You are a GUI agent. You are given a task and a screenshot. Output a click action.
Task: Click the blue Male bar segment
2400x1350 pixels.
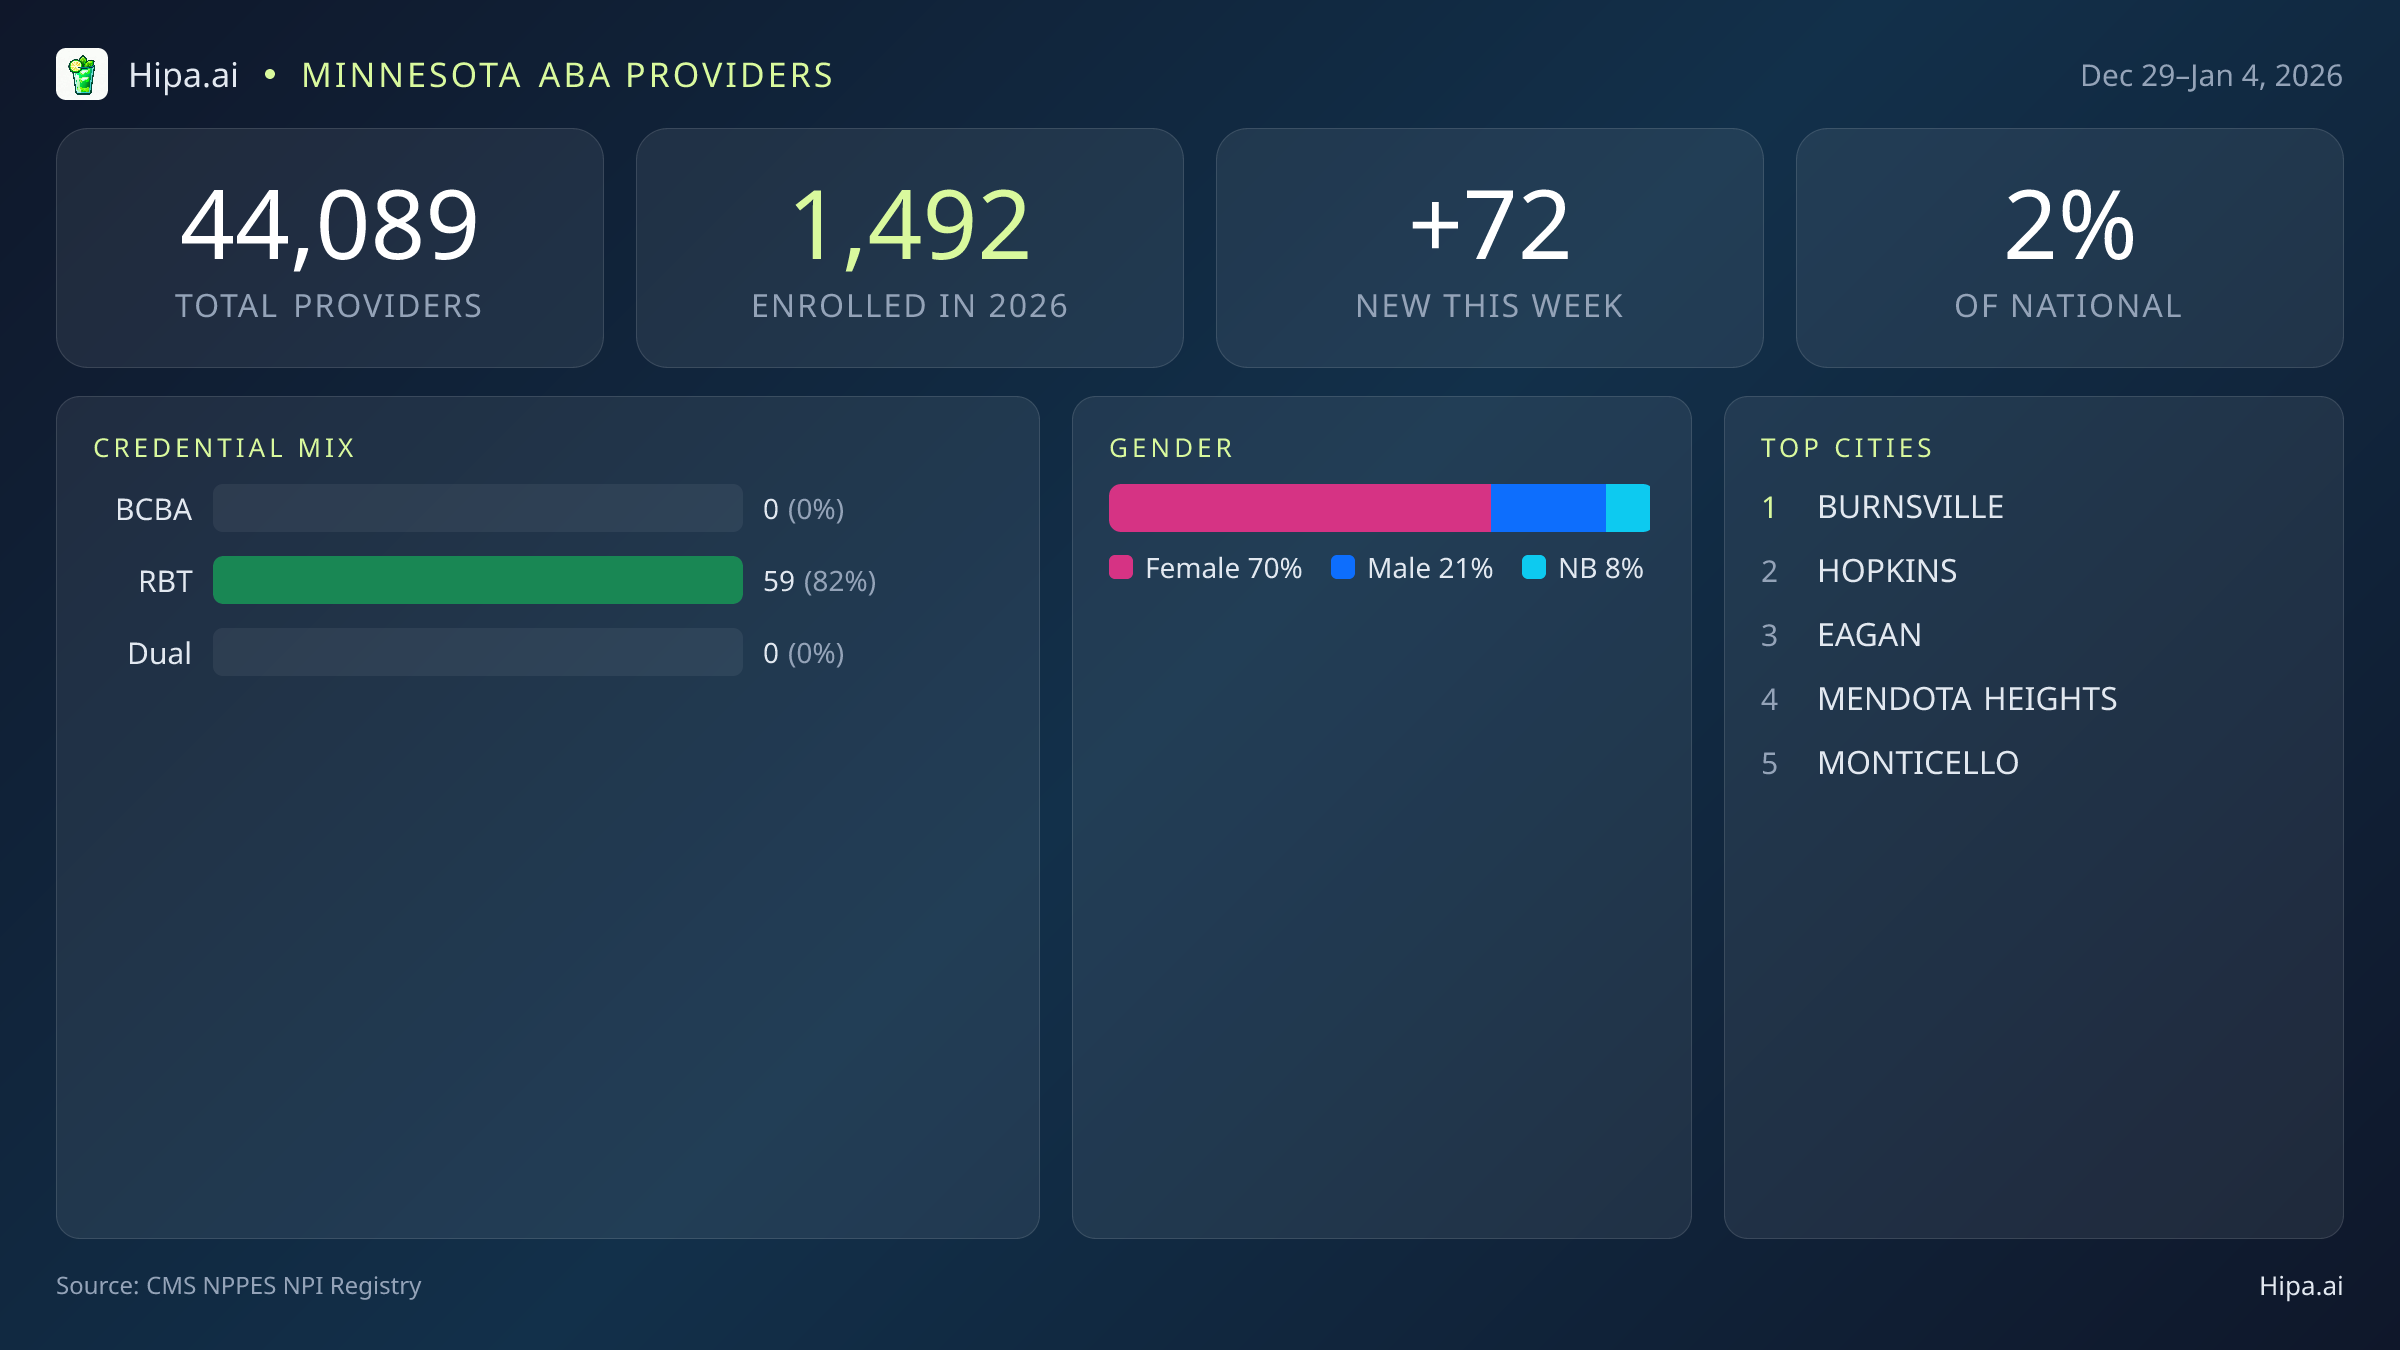[1548, 507]
